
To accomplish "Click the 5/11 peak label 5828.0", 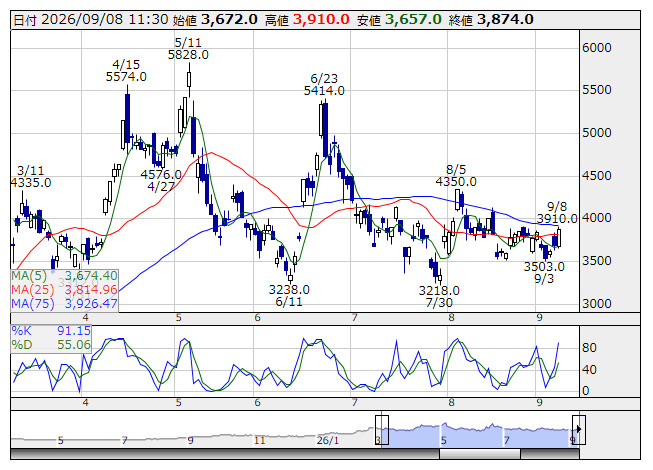I will pyautogui.click(x=188, y=55).
